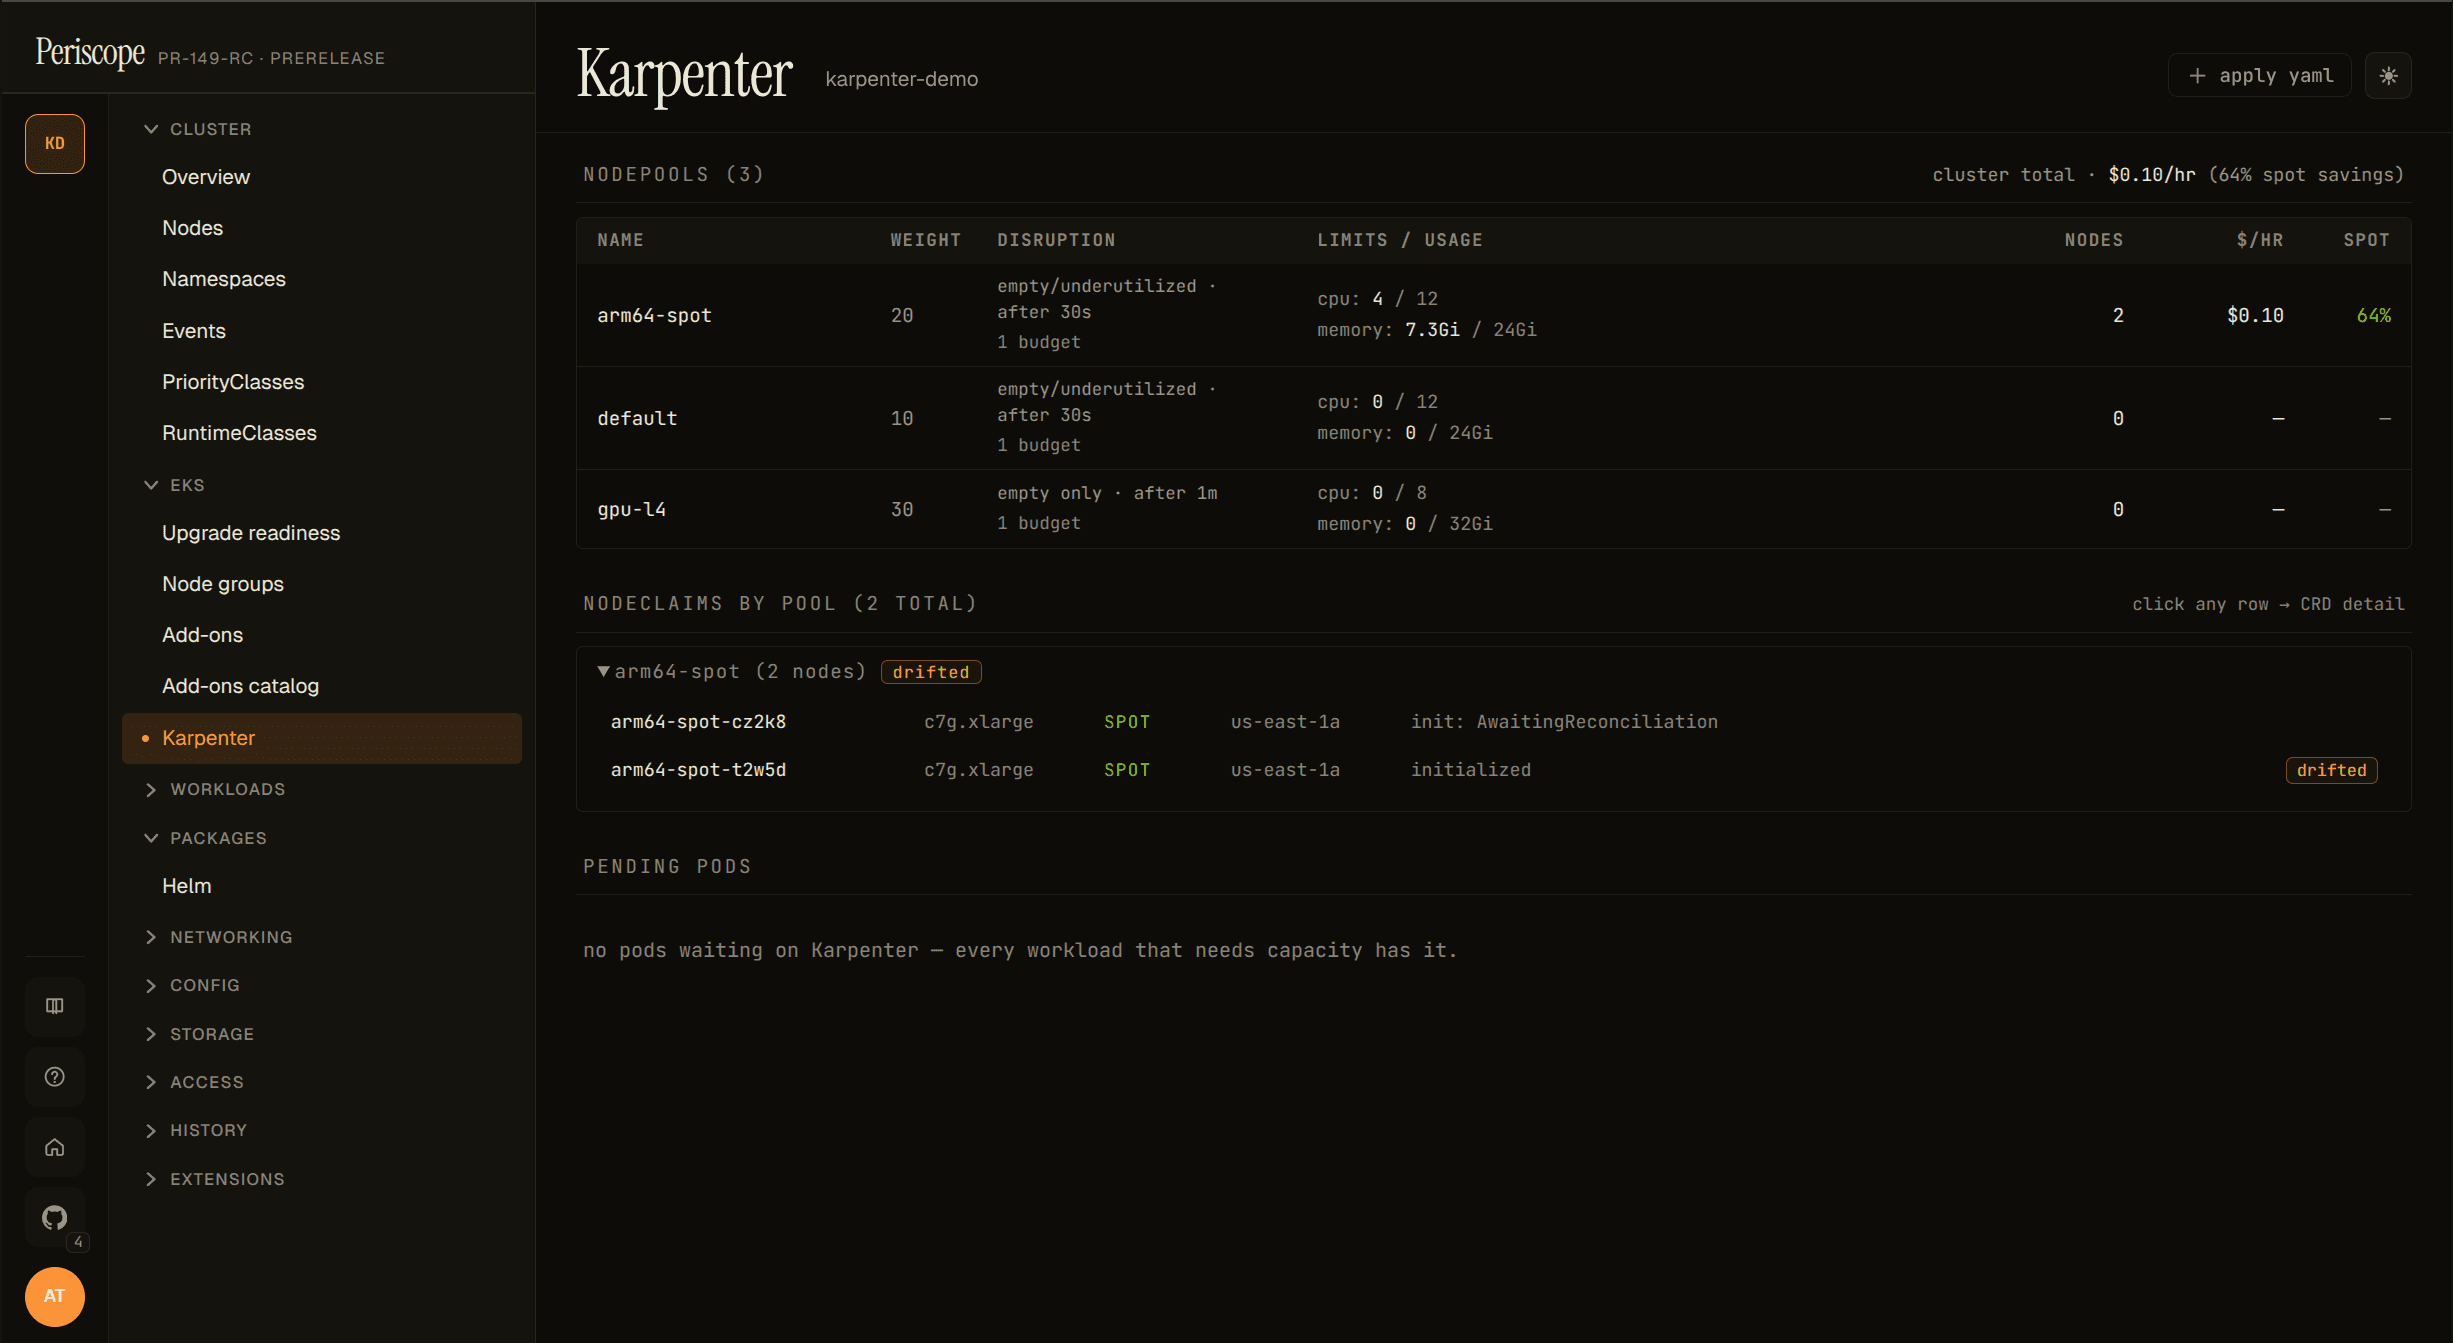Viewport: 2453px width, 1343px height.
Task: Click init: AwaitingReconciliation status
Action: click(x=1564, y=722)
